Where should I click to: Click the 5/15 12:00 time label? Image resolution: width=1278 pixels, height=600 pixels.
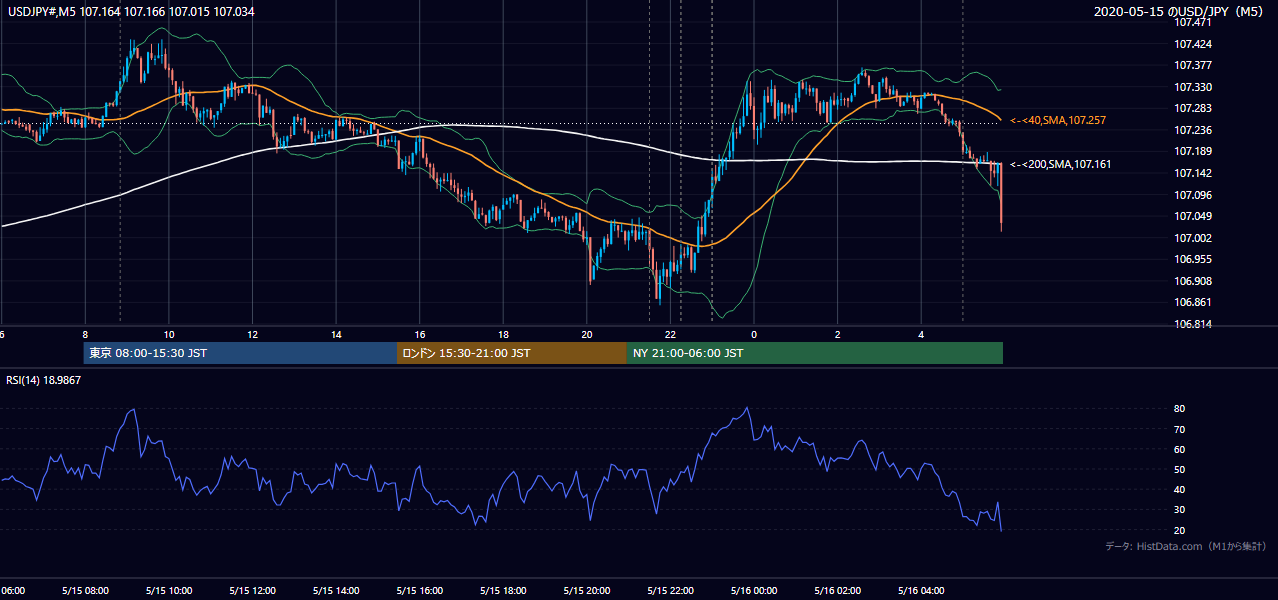(252, 591)
